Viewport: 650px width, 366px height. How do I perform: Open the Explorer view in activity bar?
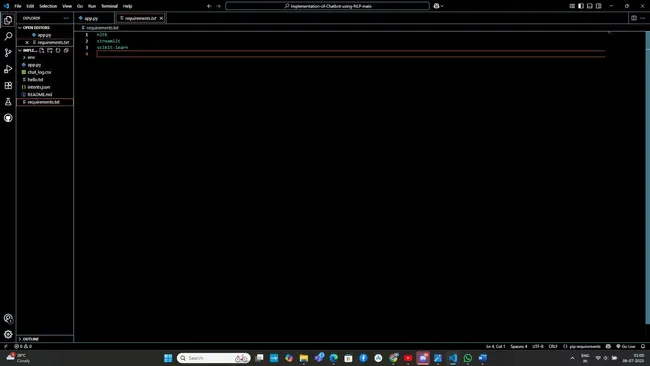pyautogui.click(x=8, y=20)
